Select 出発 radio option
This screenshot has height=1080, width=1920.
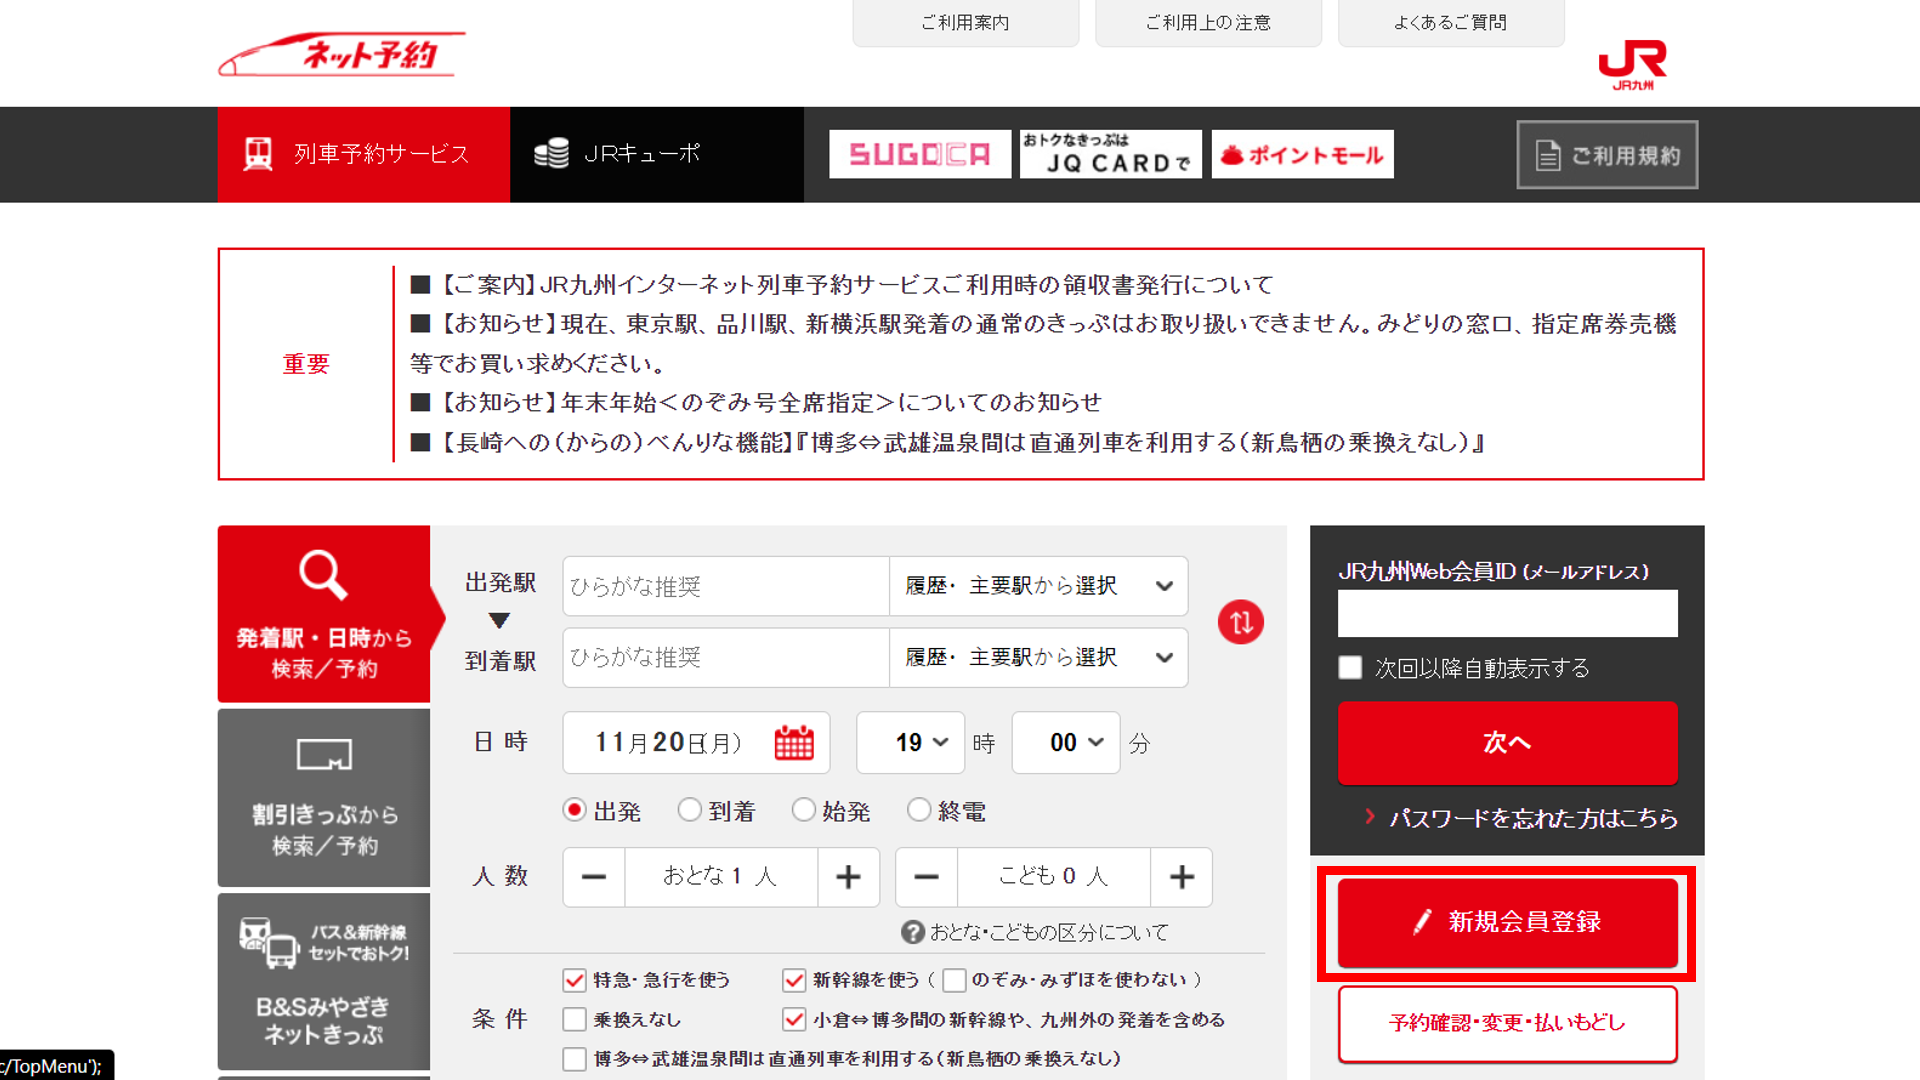click(574, 810)
